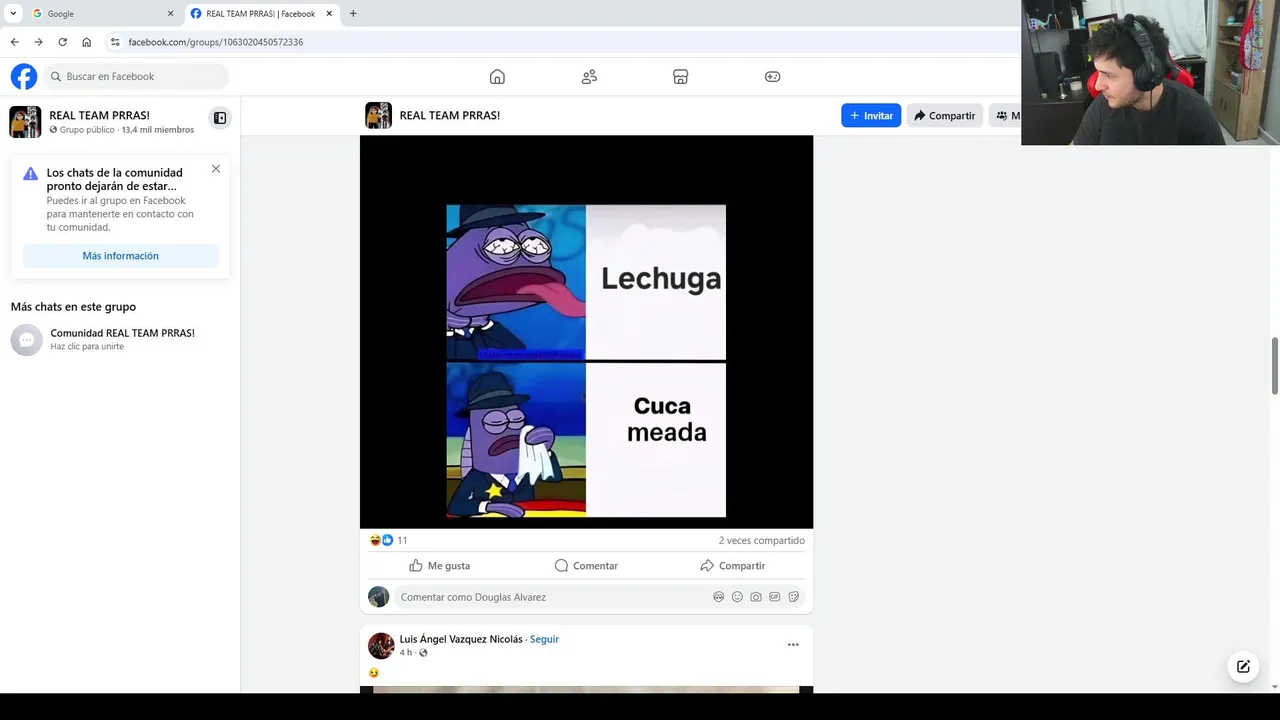
Task: Attach photo with camera icon in comment box
Action: (756, 597)
